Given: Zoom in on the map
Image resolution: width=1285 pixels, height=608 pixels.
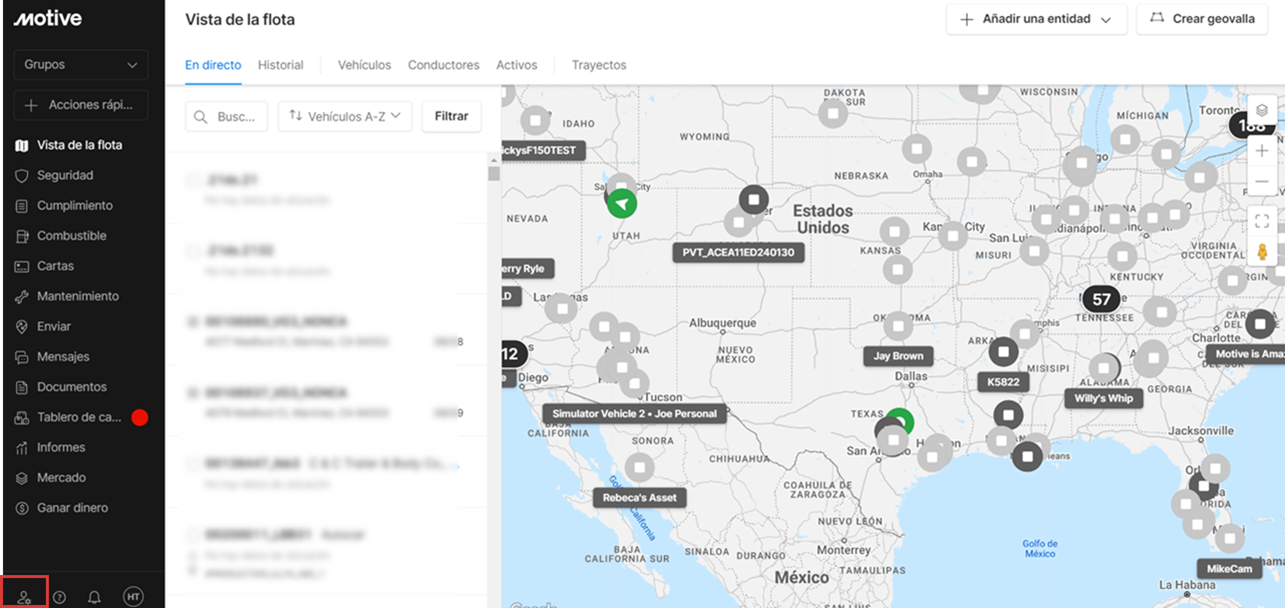Looking at the screenshot, I should click(1262, 151).
